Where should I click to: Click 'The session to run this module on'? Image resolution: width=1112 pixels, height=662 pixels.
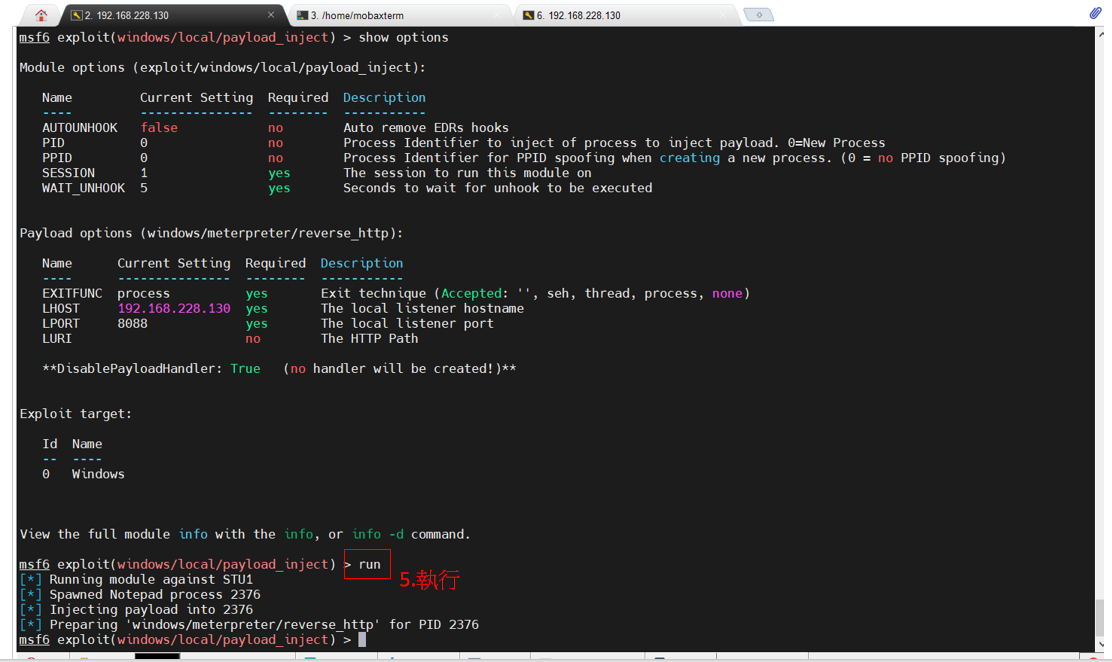(467, 173)
